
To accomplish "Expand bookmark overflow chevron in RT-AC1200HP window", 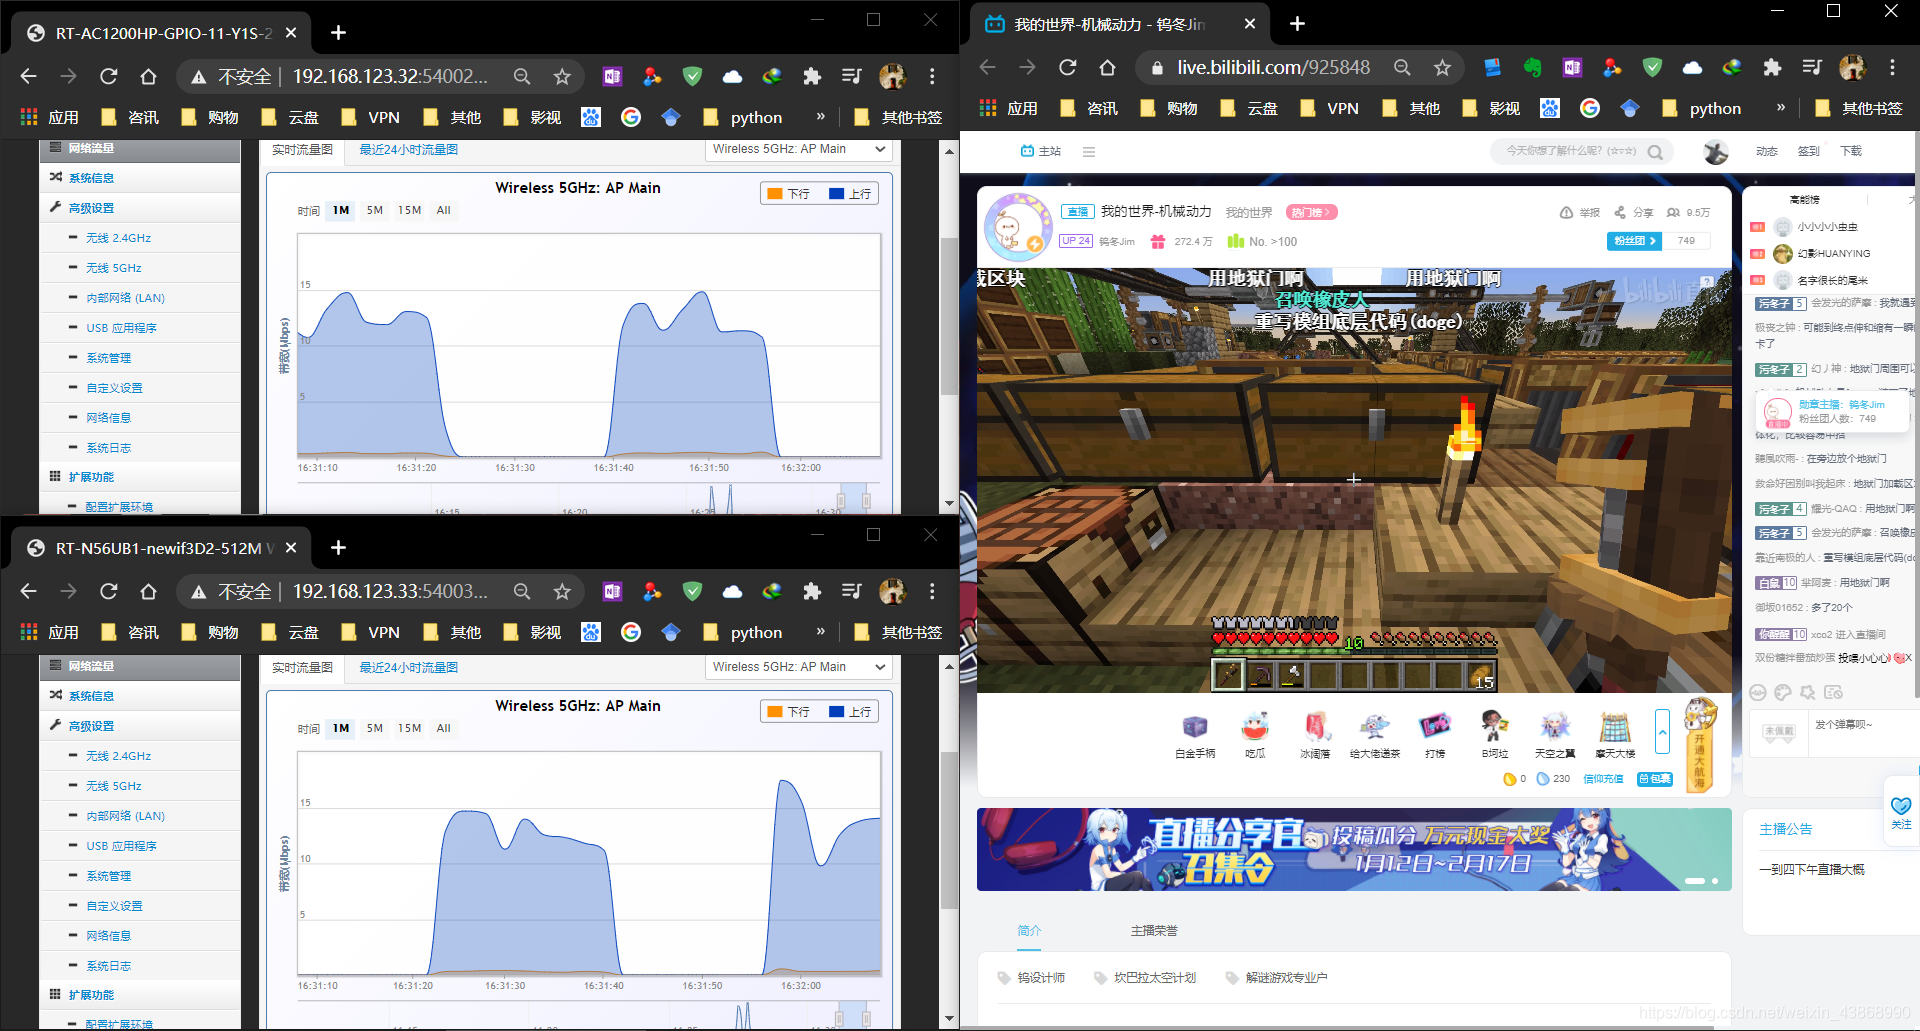I will pos(821,116).
